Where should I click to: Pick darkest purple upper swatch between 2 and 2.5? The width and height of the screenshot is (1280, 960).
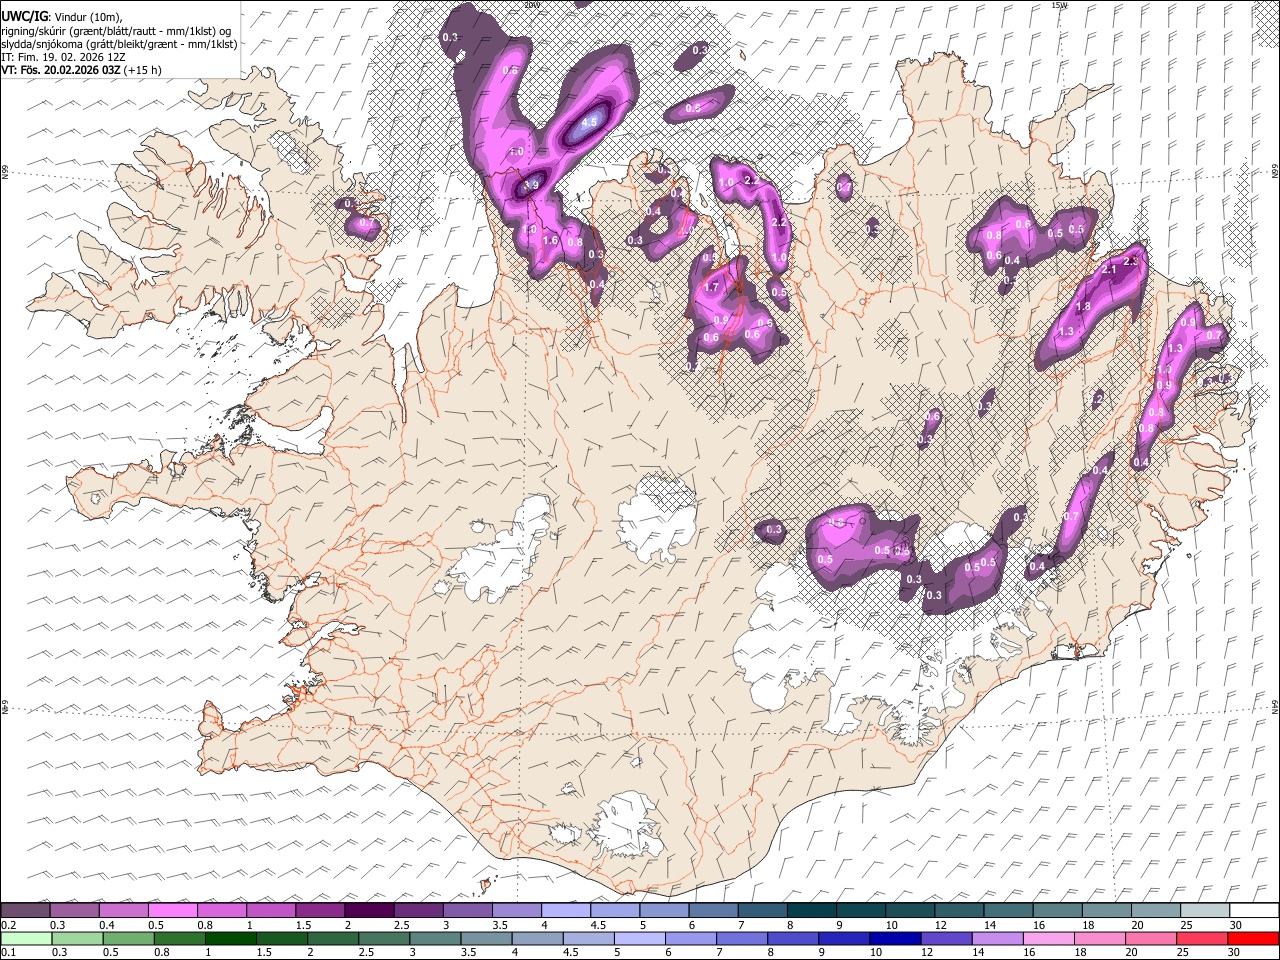coord(368,910)
